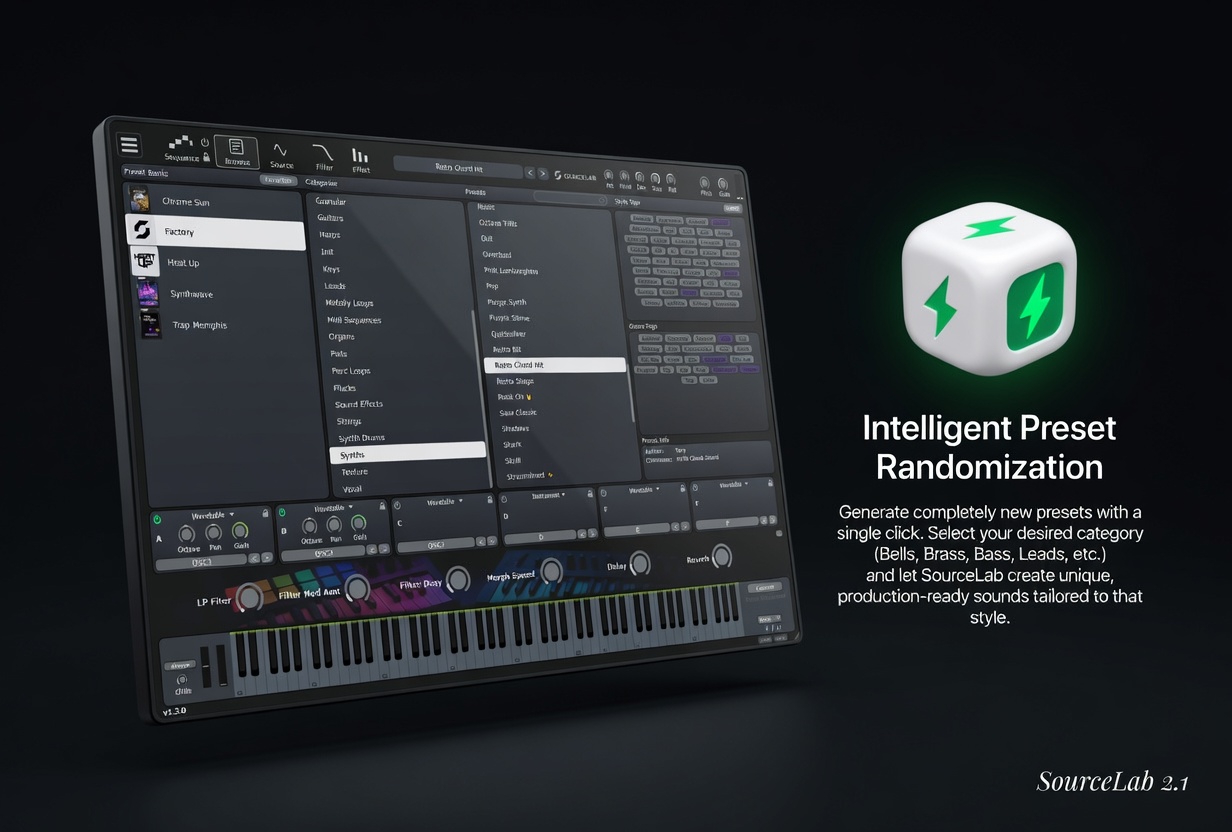Viewport: 1232px width, 832px height.
Task: Toggle oscillator B power button
Action: [284, 511]
